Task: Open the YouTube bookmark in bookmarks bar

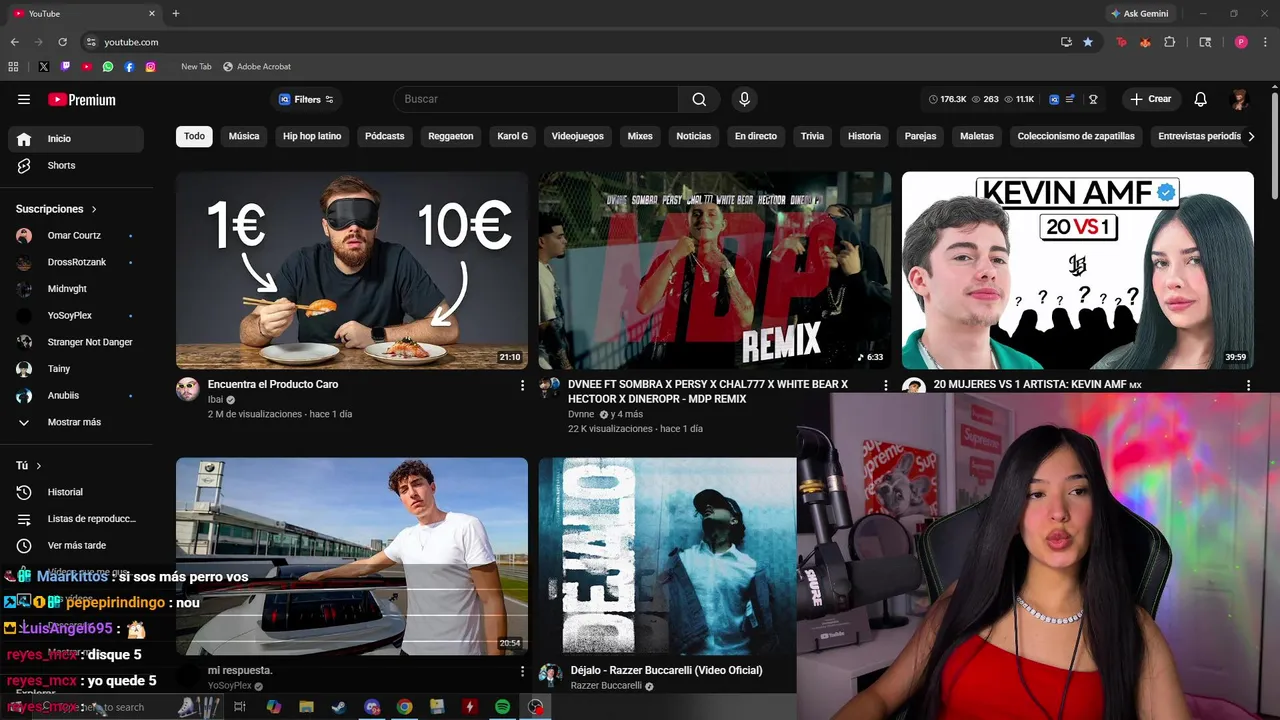Action: 87,67
